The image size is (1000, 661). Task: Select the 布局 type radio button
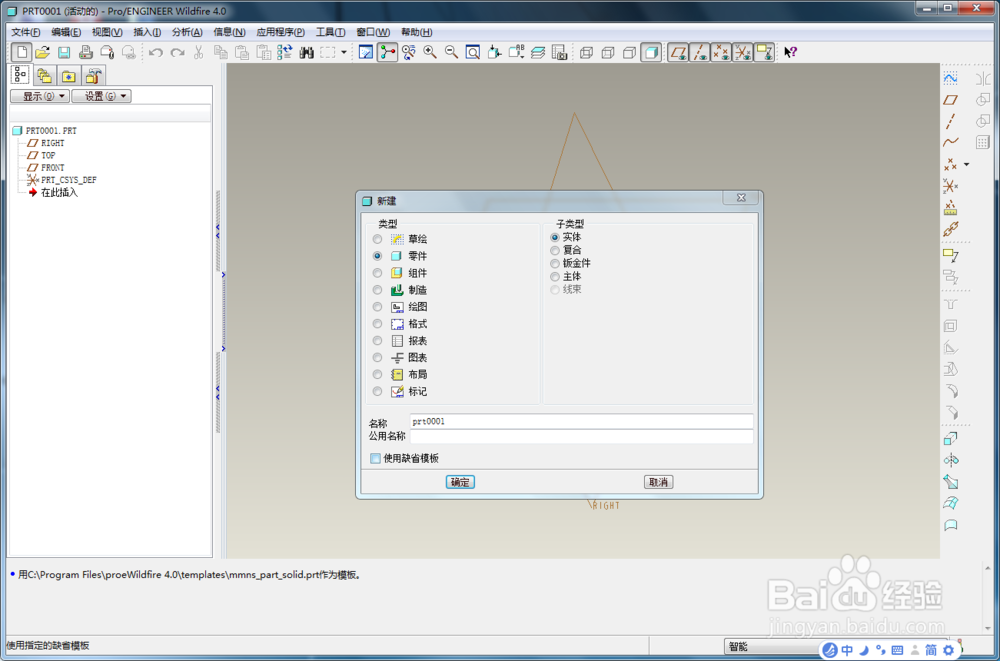click(378, 375)
